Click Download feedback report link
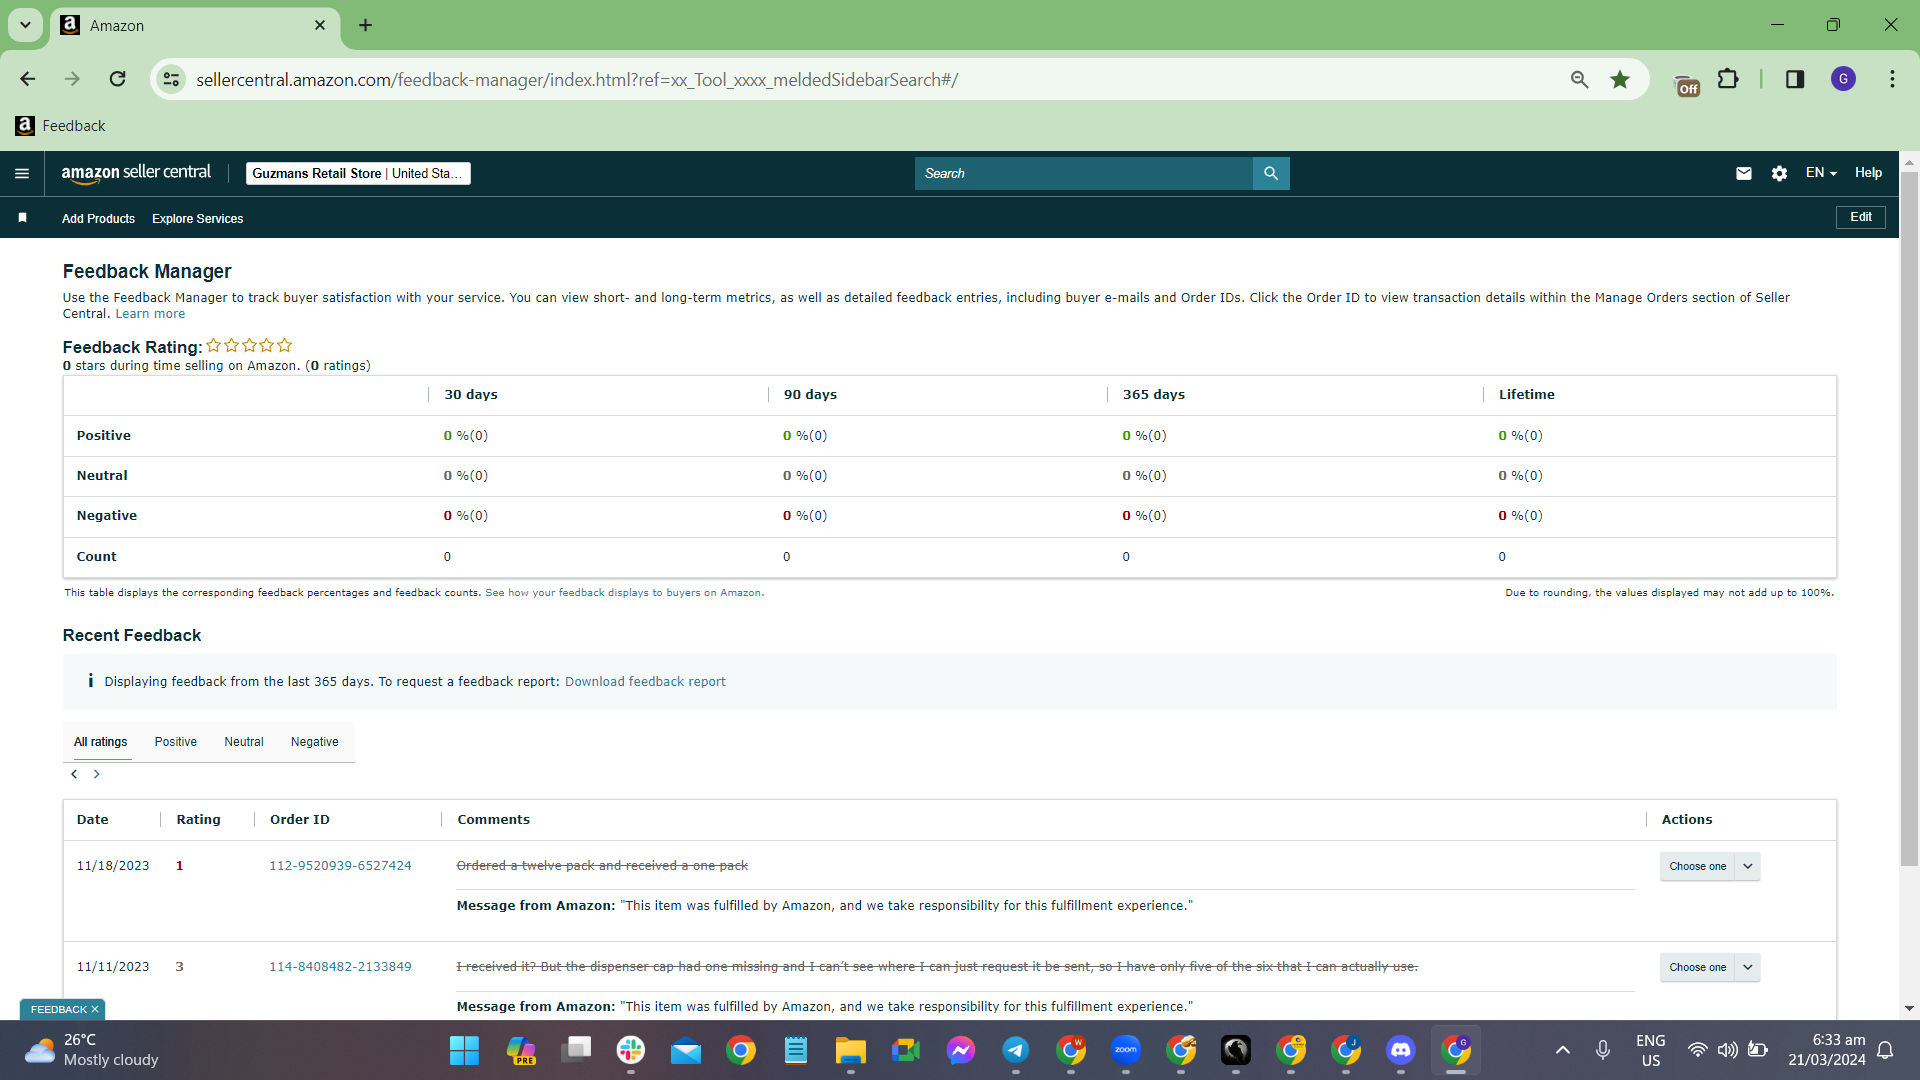 click(645, 682)
